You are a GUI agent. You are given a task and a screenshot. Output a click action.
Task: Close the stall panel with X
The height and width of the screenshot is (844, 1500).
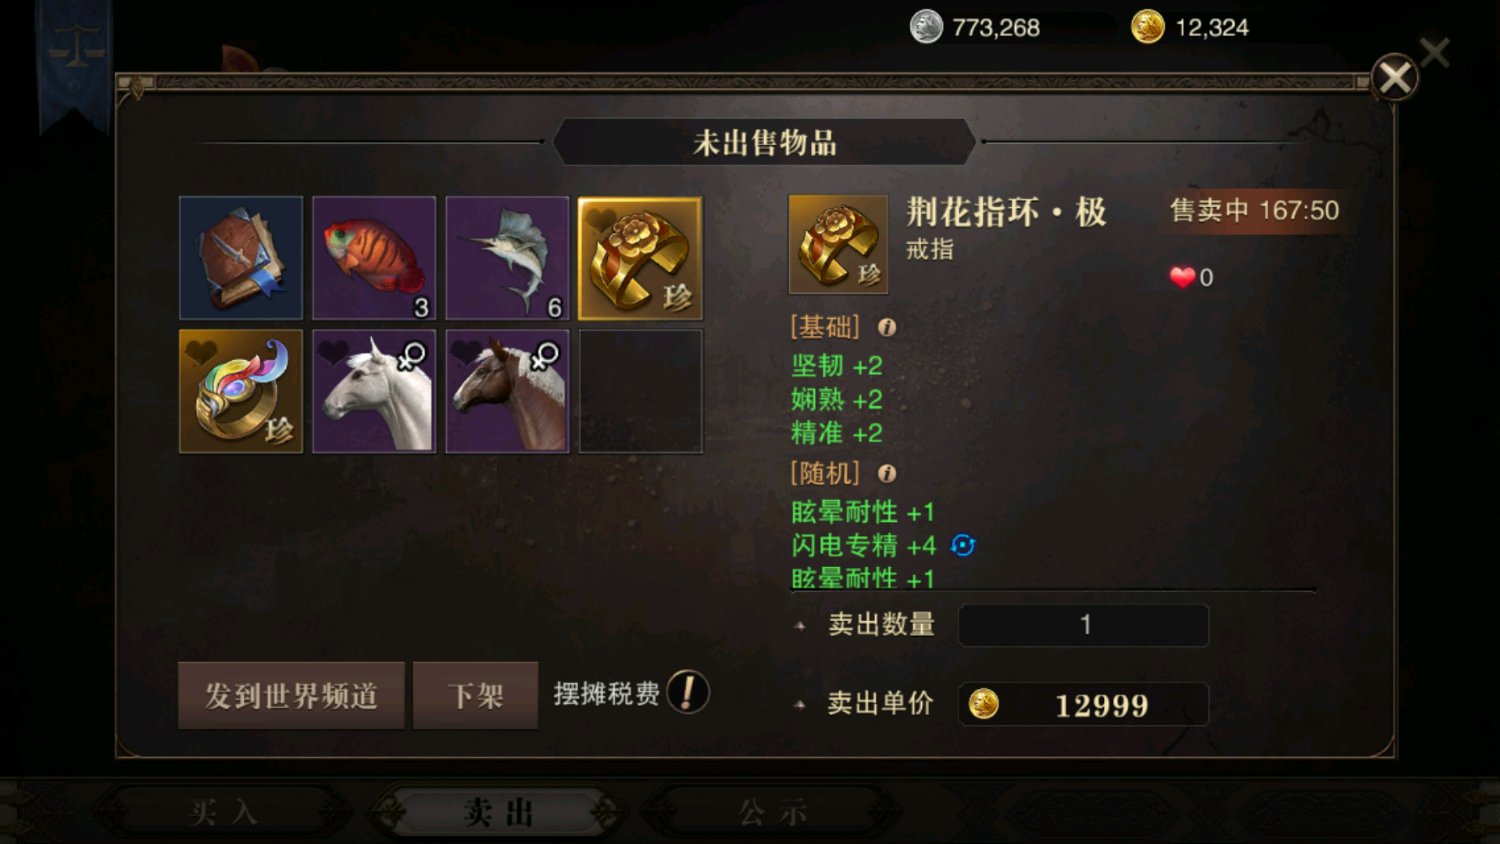pos(1394,77)
